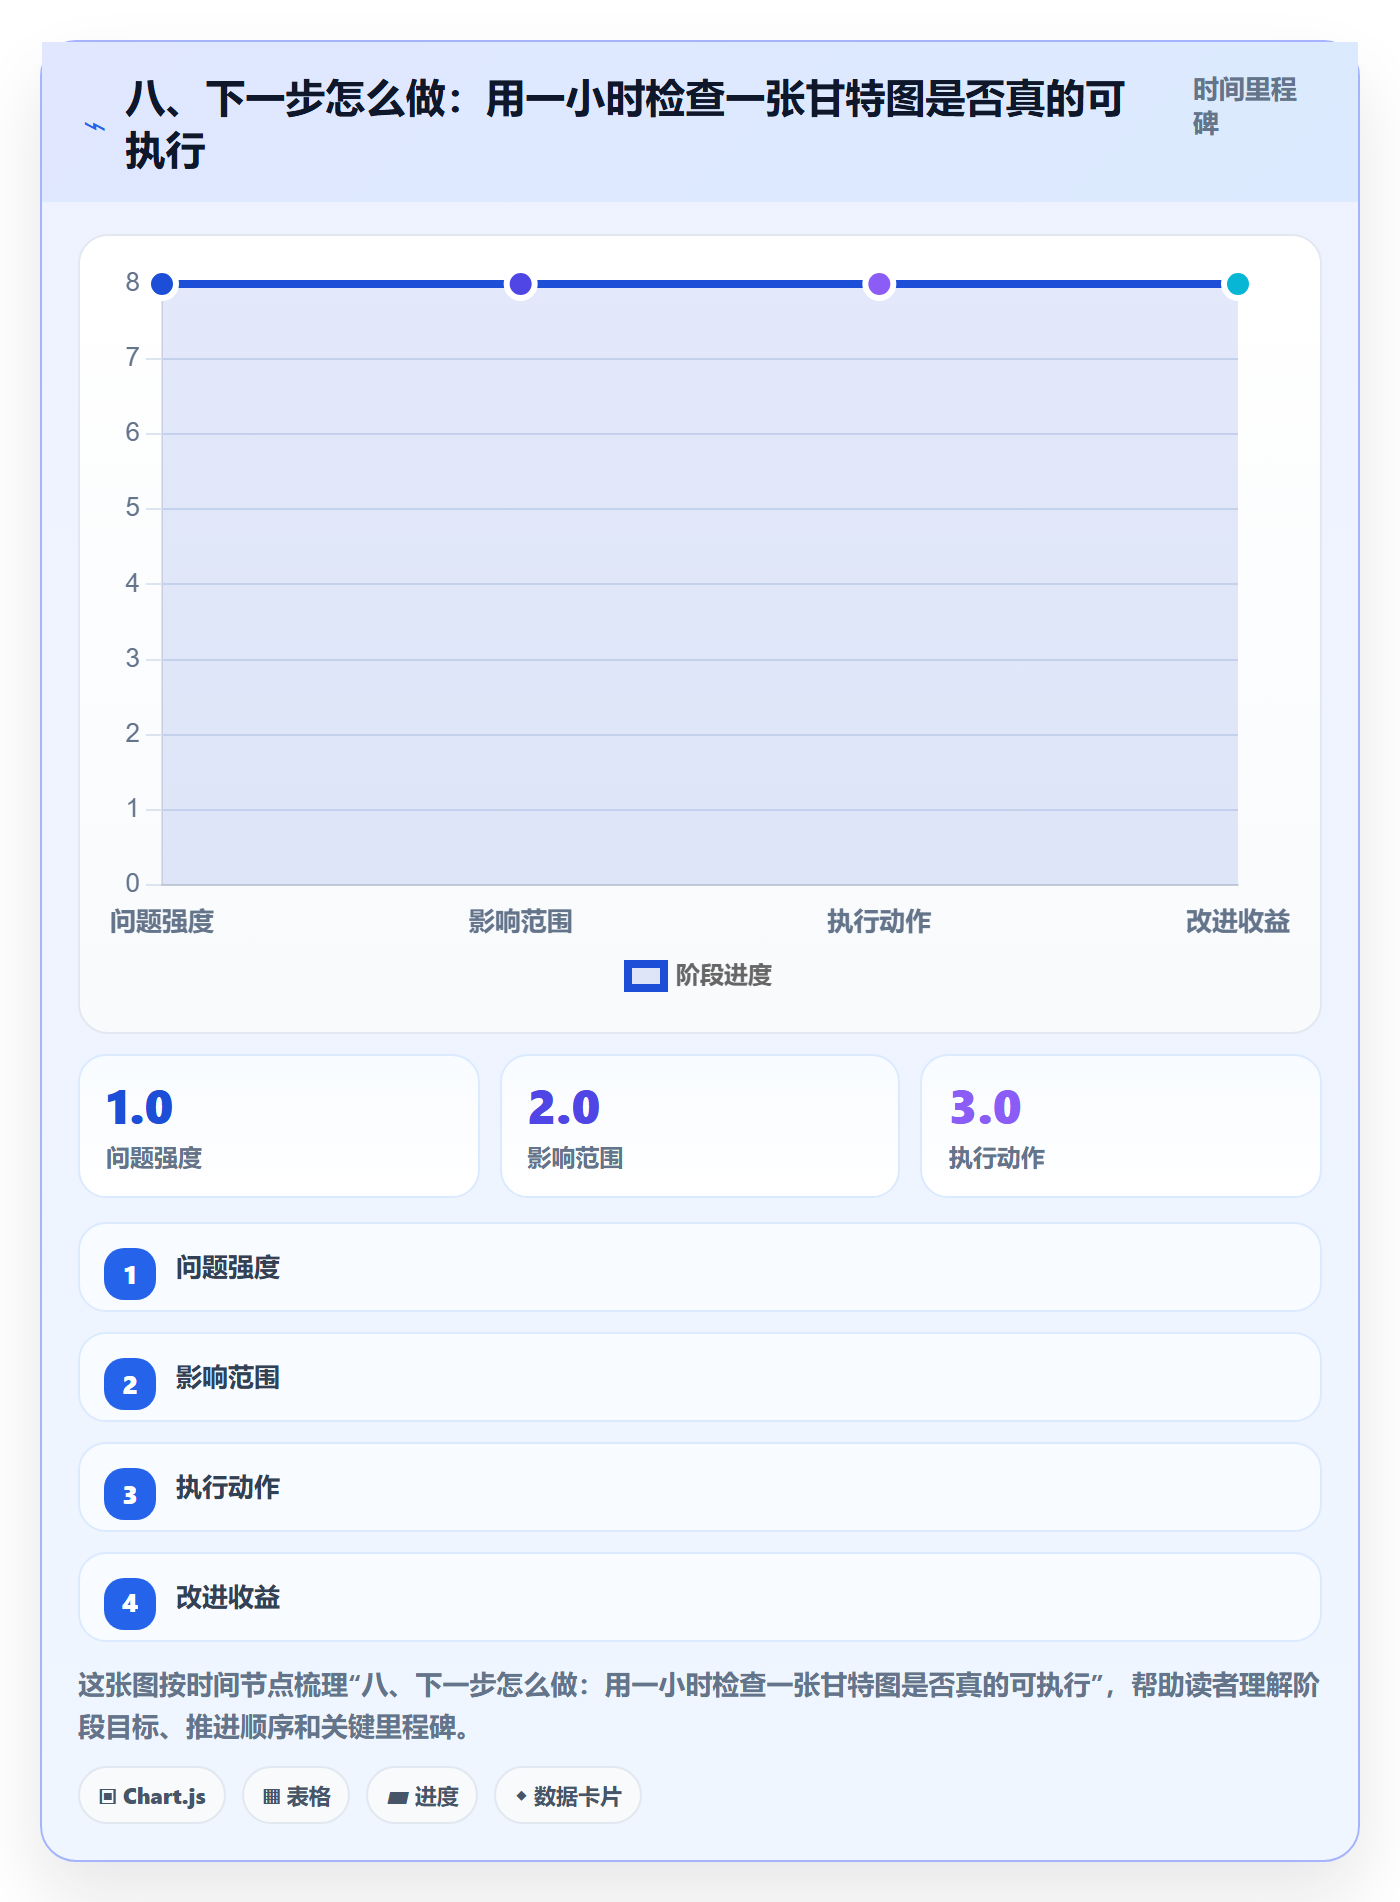Viewport: 1400px width, 1902px height.
Task: Click the 问题强度 data point on chart
Action: click(162, 284)
